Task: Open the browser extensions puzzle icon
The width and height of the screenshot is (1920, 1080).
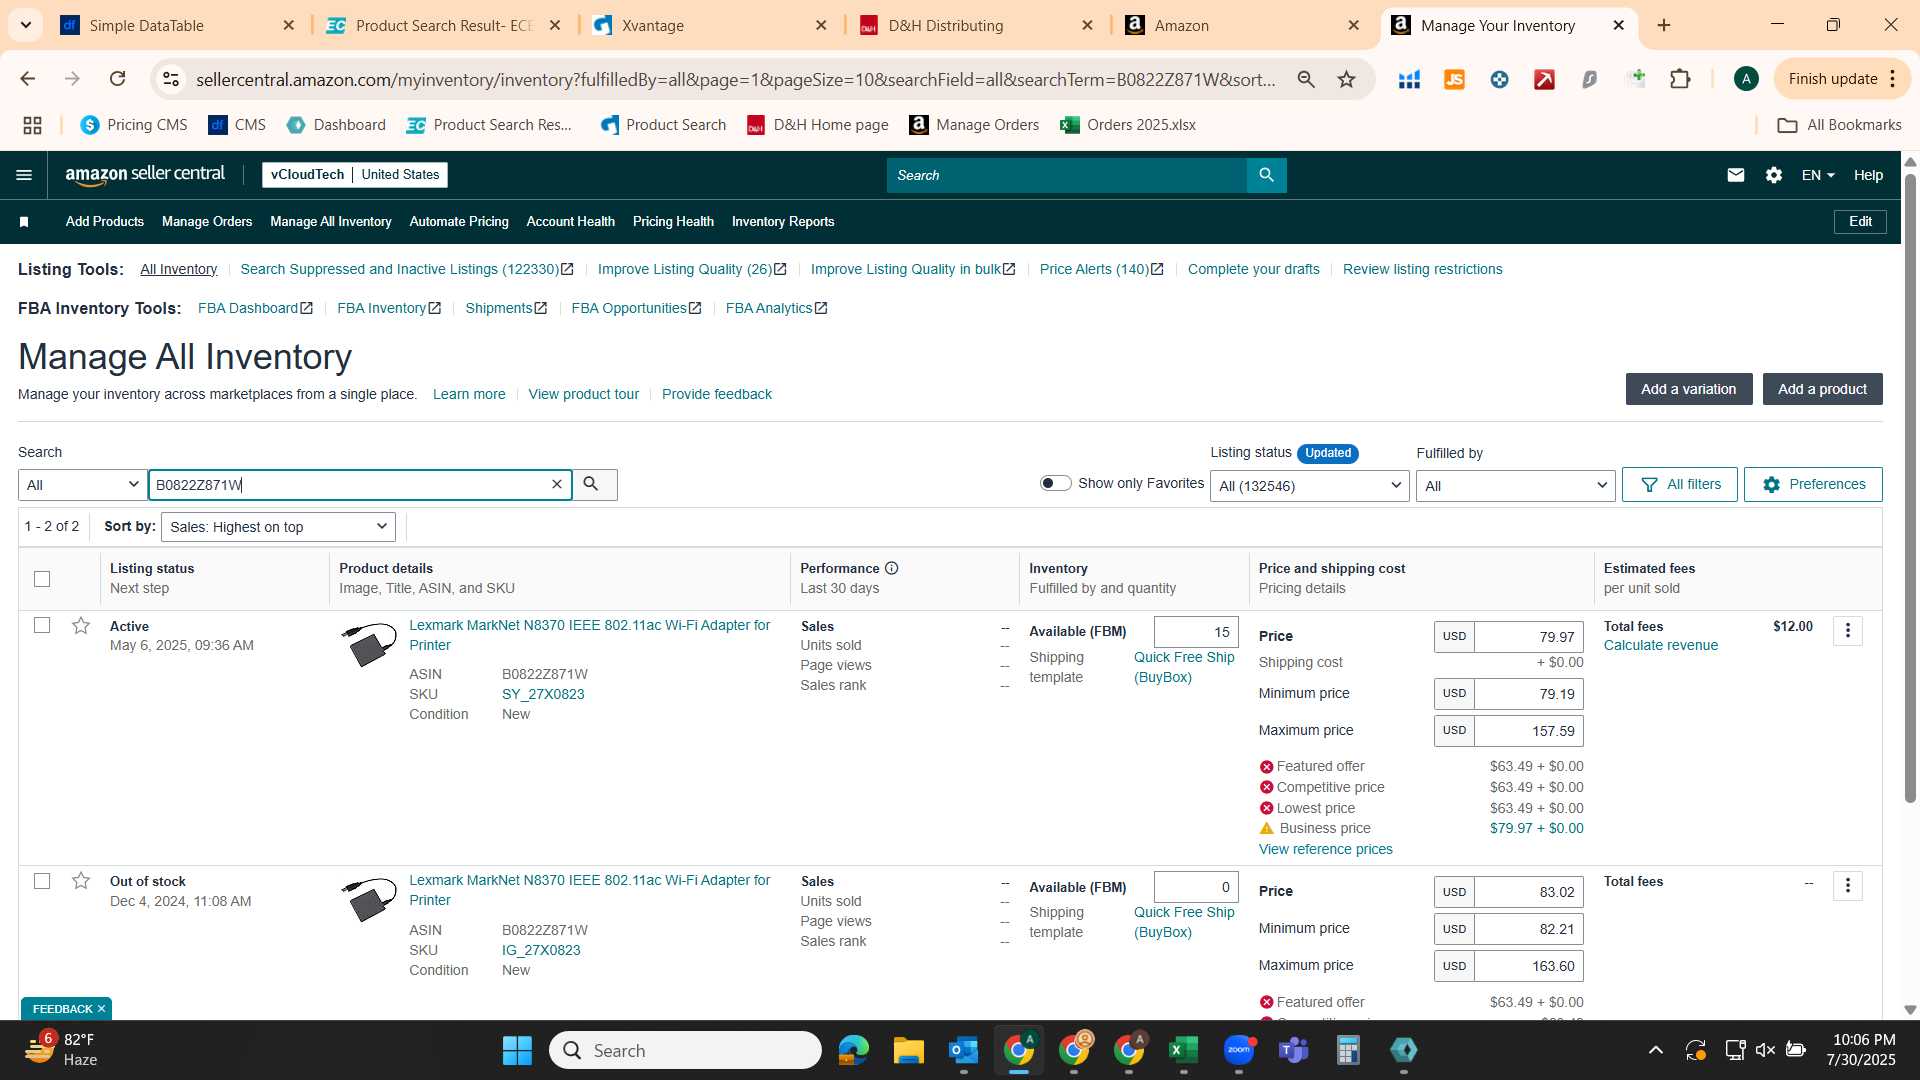Action: pos(1680,79)
